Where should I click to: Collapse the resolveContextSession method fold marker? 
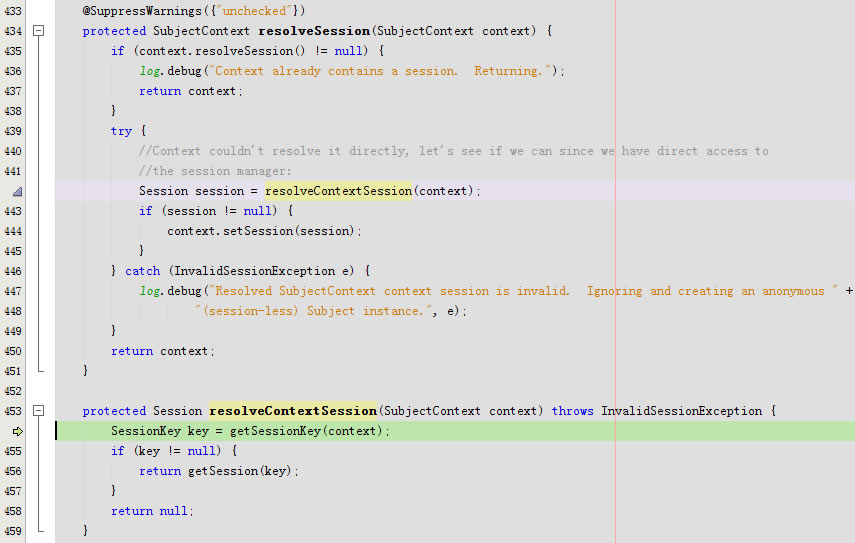(x=39, y=411)
